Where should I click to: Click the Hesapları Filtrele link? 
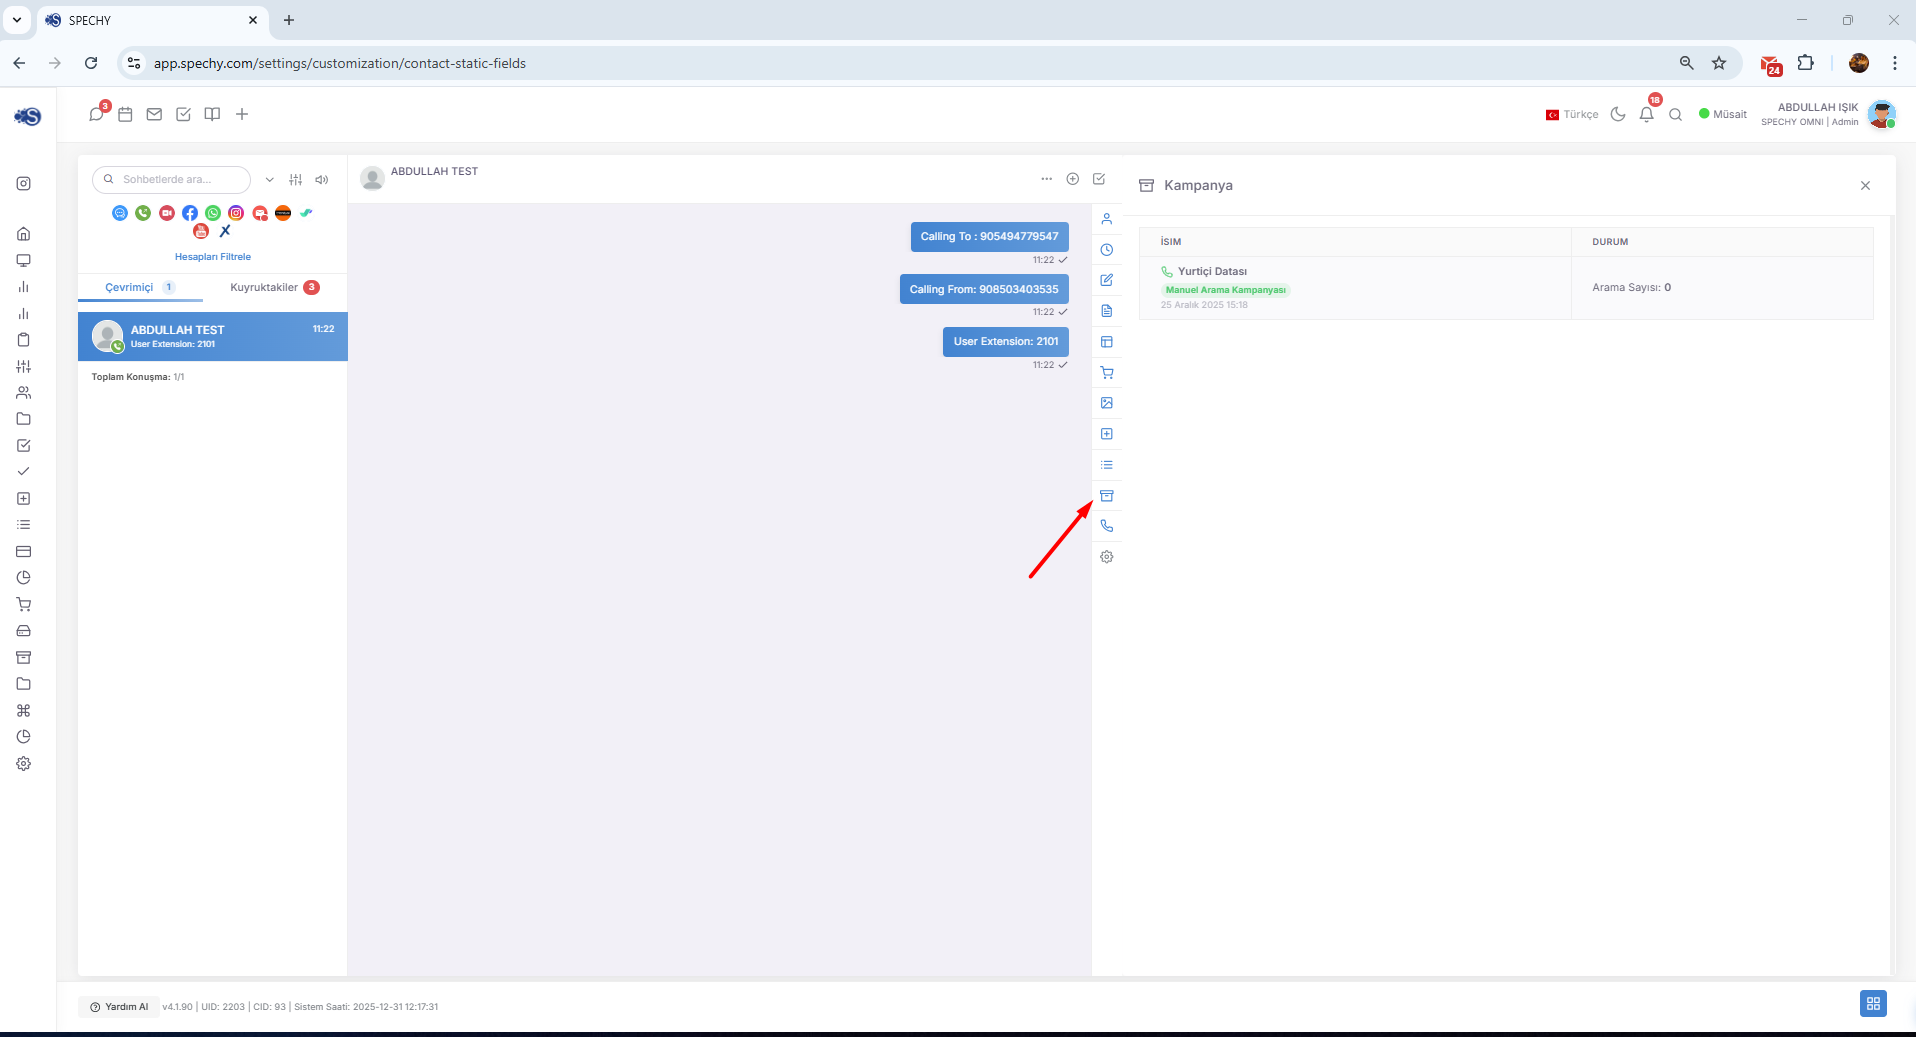(213, 257)
